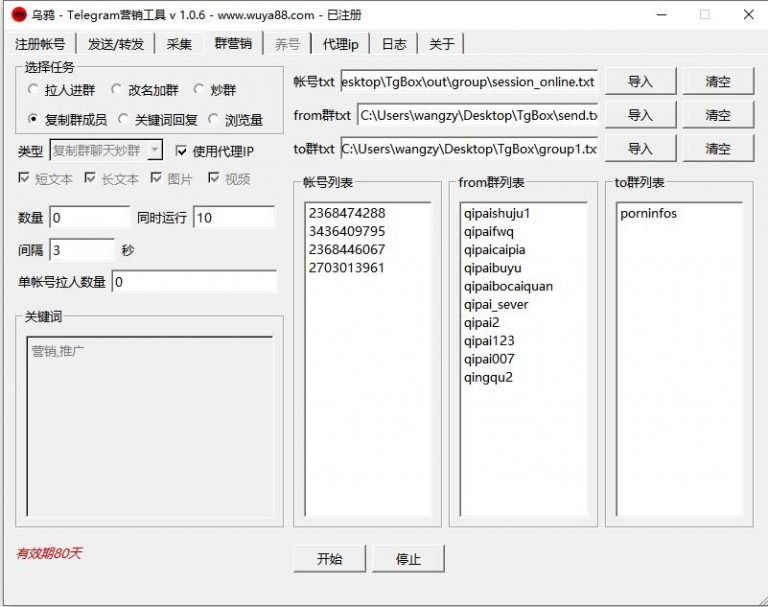Select qipaibuyu in from群列表
The width and height of the screenshot is (768, 607).
tap(493, 268)
